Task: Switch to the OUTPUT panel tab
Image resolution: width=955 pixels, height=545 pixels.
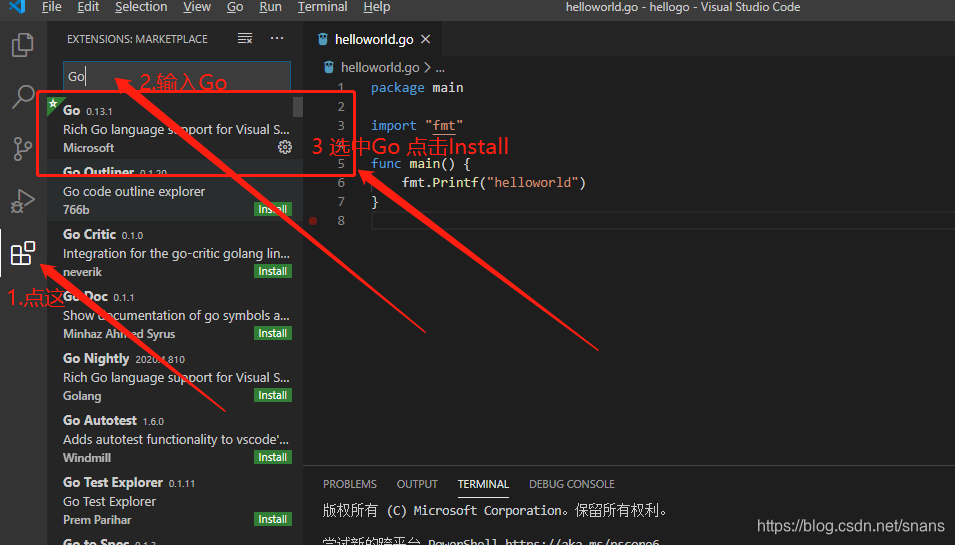Action: (x=417, y=484)
